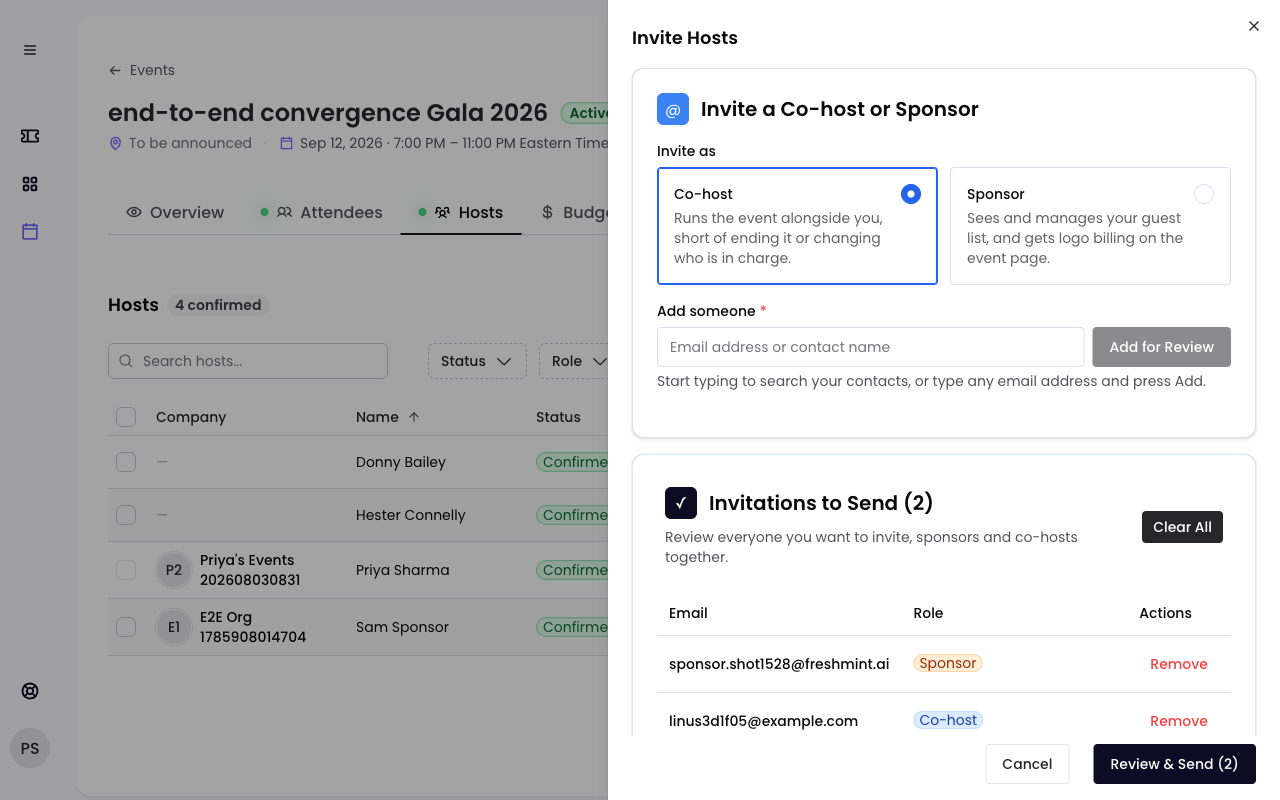Open the PS user avatar
This screenshot has width=1280, height=800.
coord(30,748)
